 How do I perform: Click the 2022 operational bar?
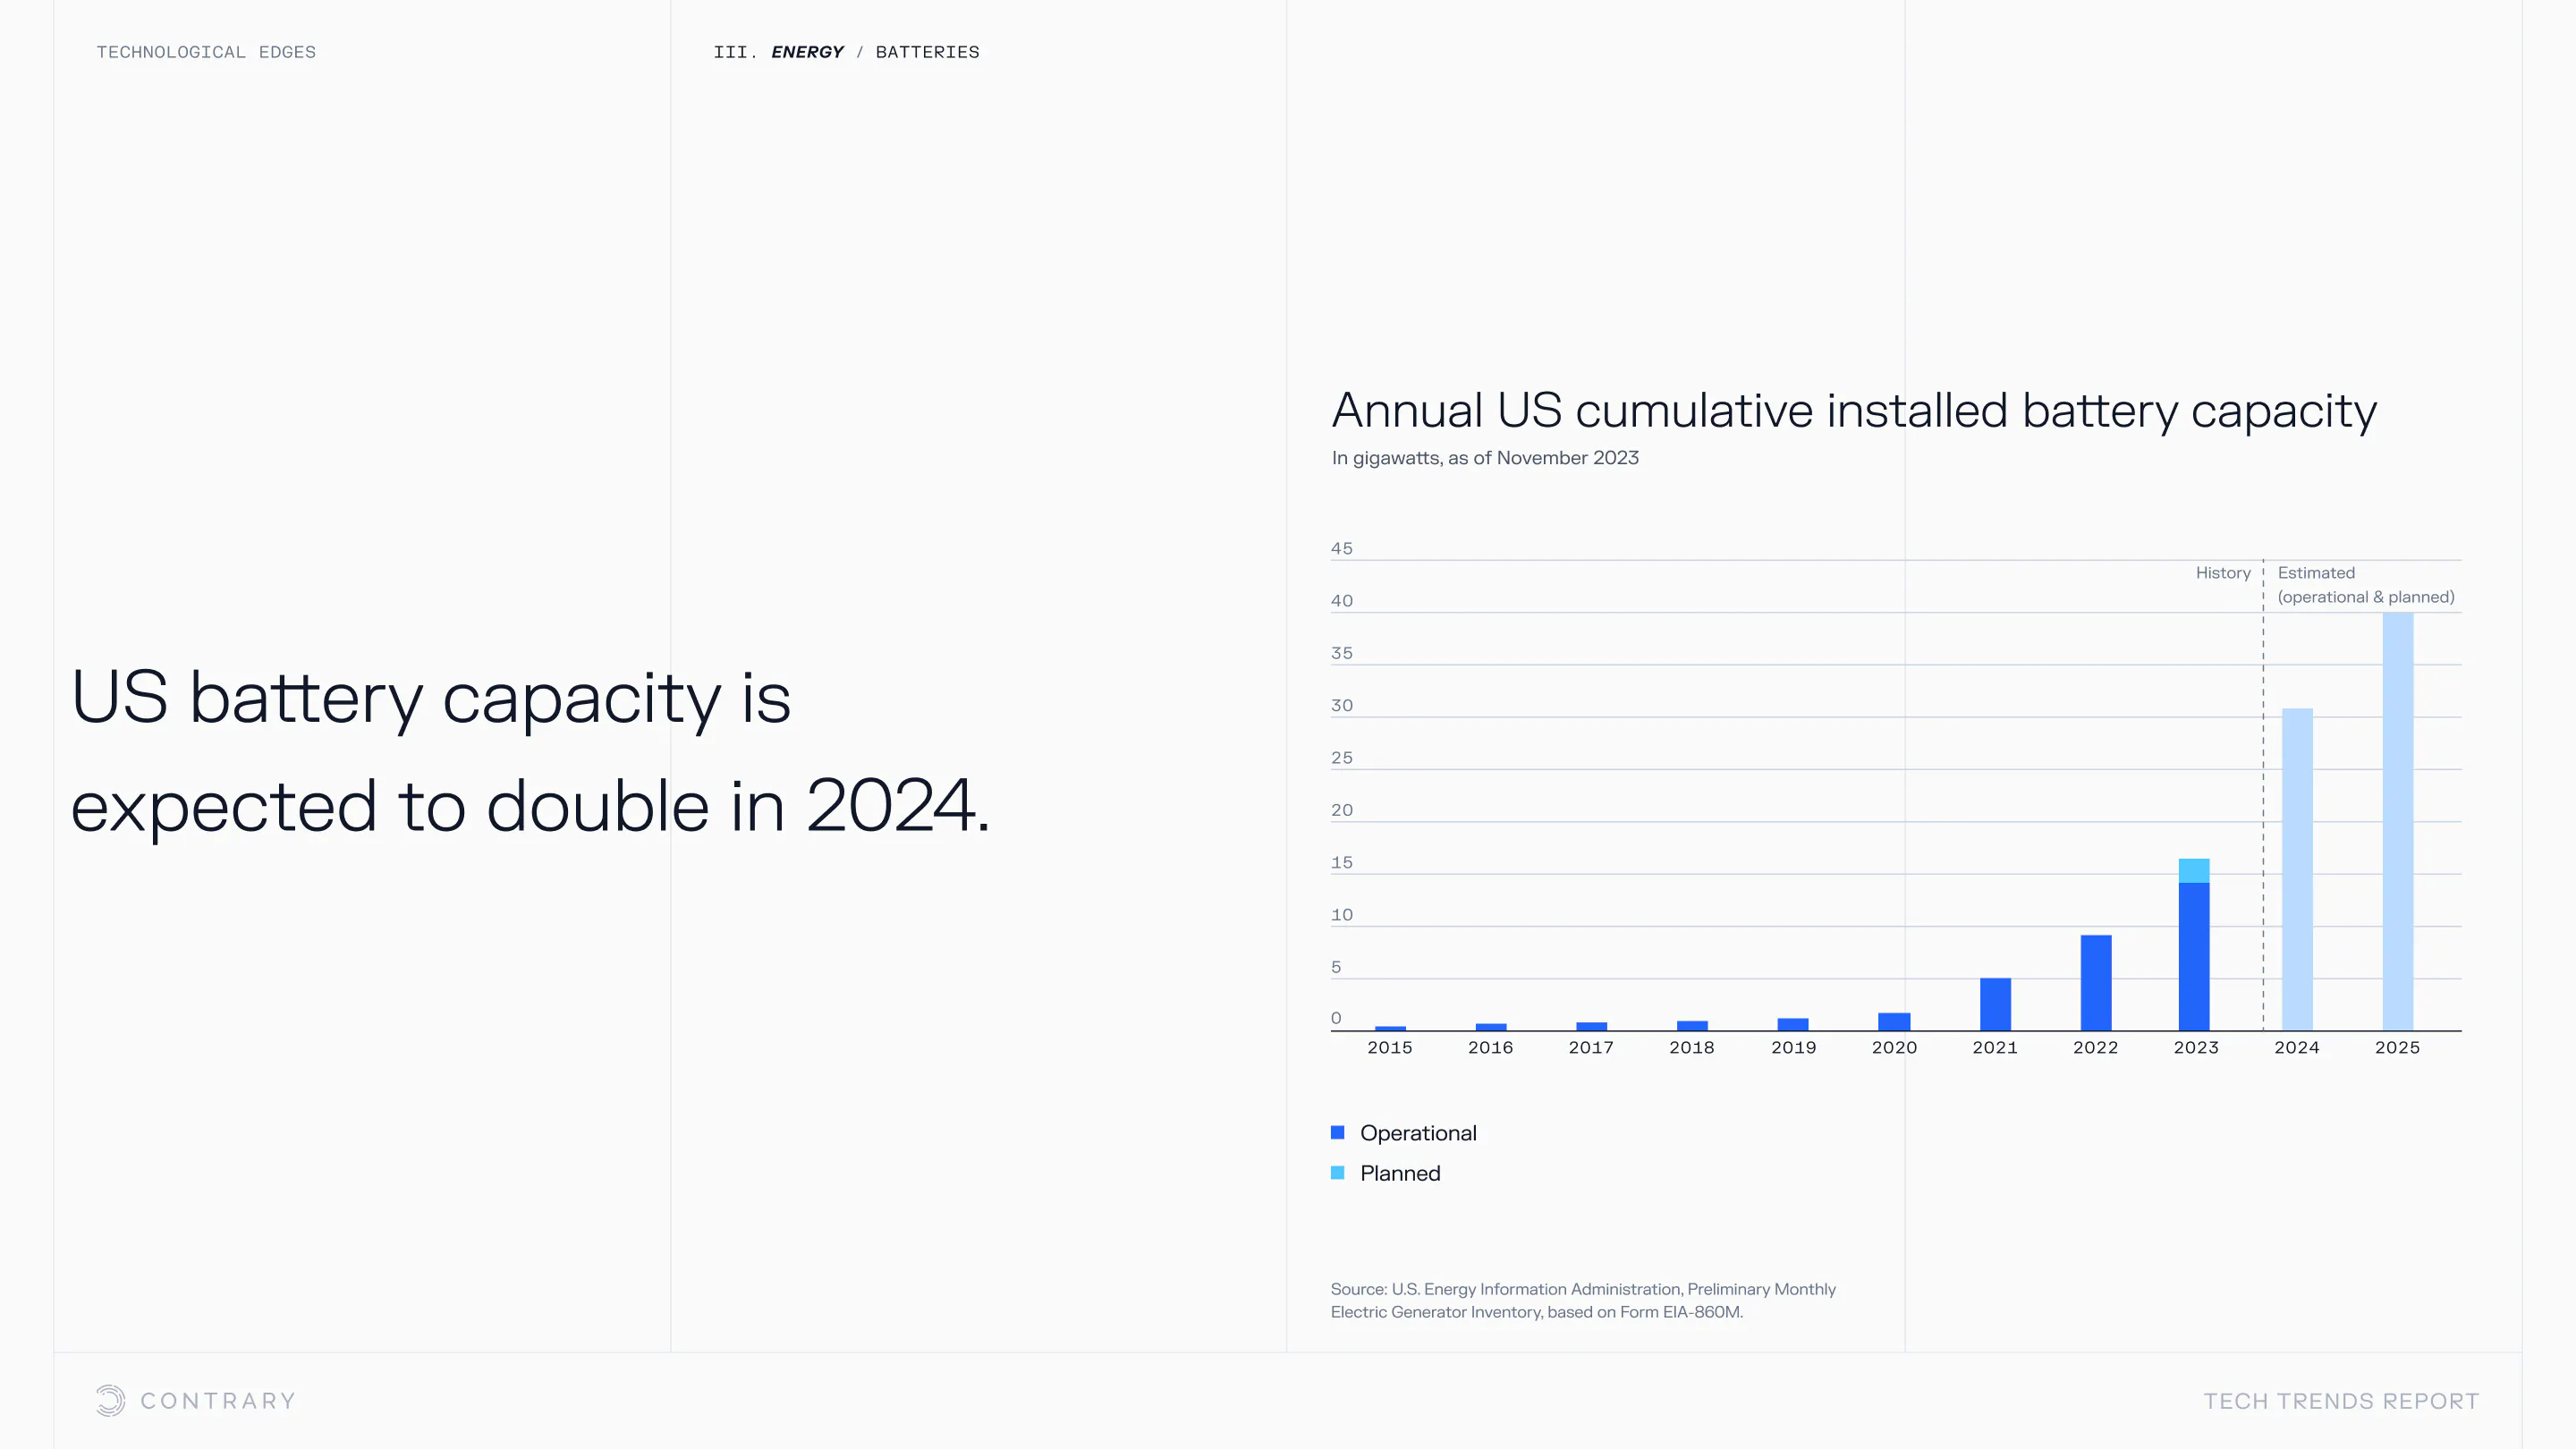tap(2095, 982)
